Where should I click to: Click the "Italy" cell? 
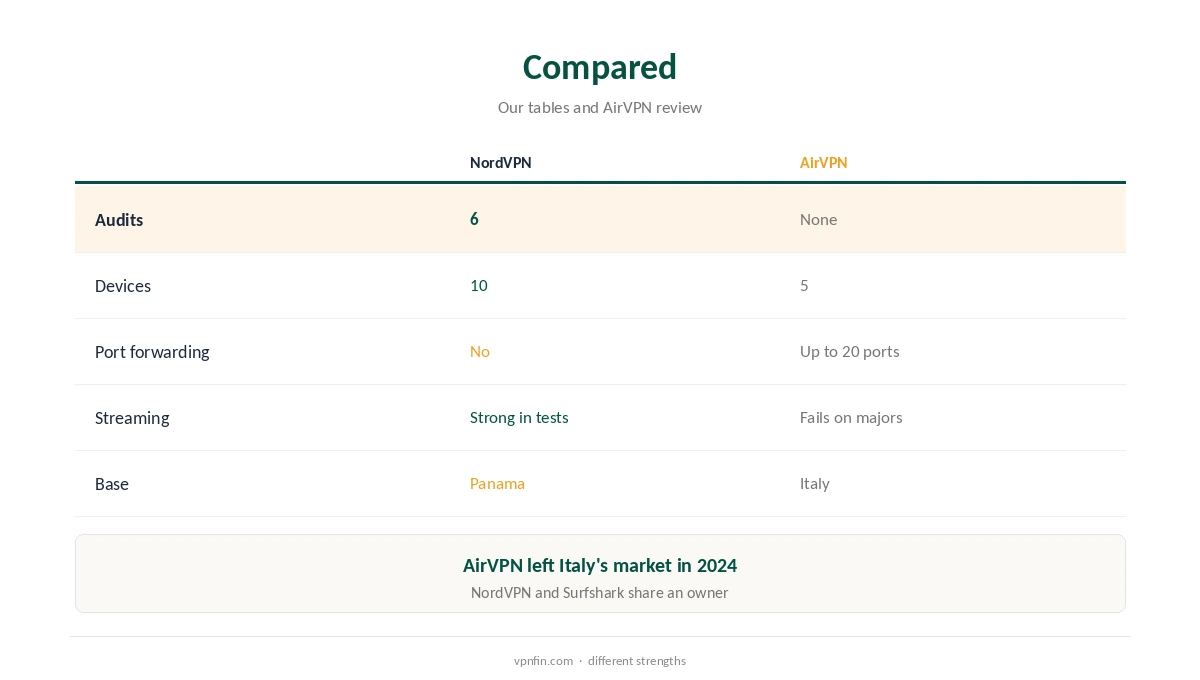[x=815, y=483]
